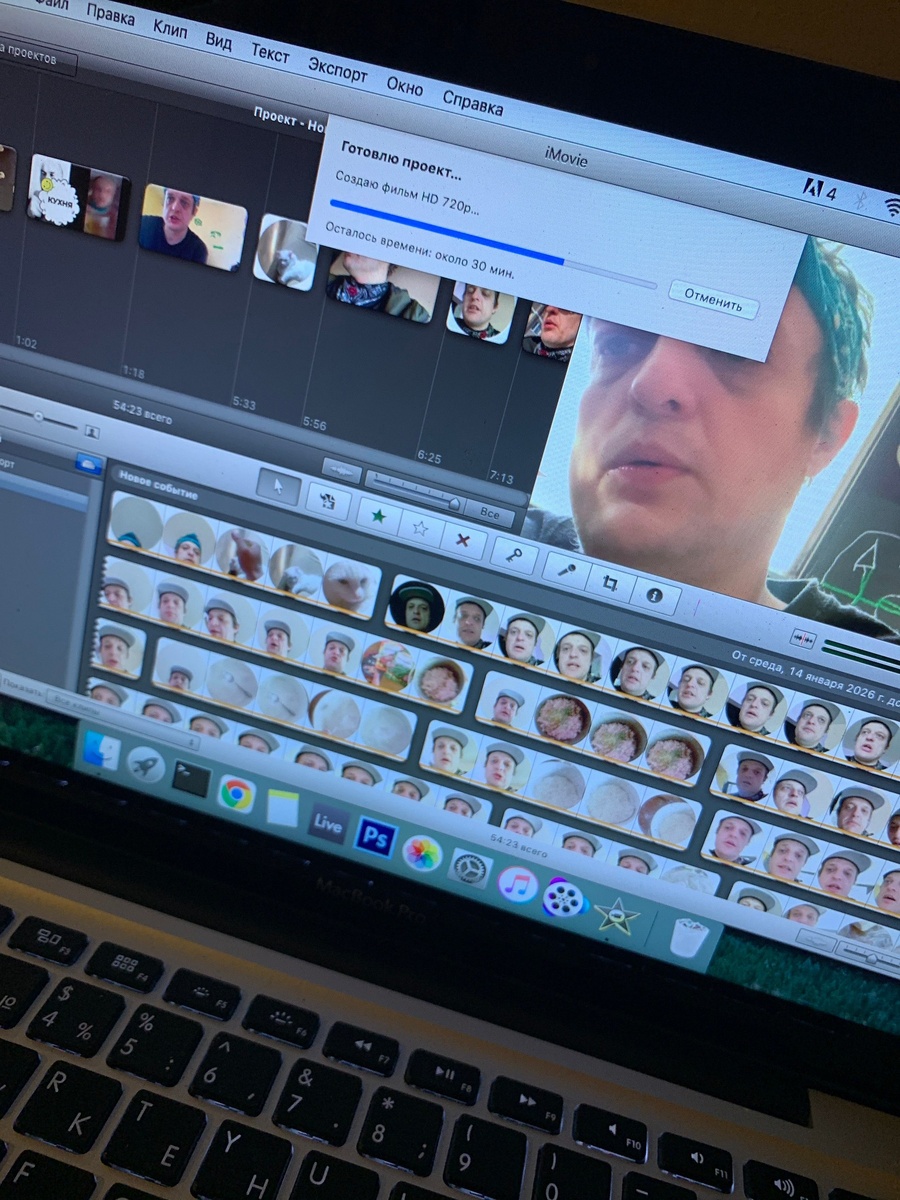This screenshot has height=1200, width=900.
Task: Select the arrow pointer tool in iMovie toolbar
Action: click(x=278, y=486)
